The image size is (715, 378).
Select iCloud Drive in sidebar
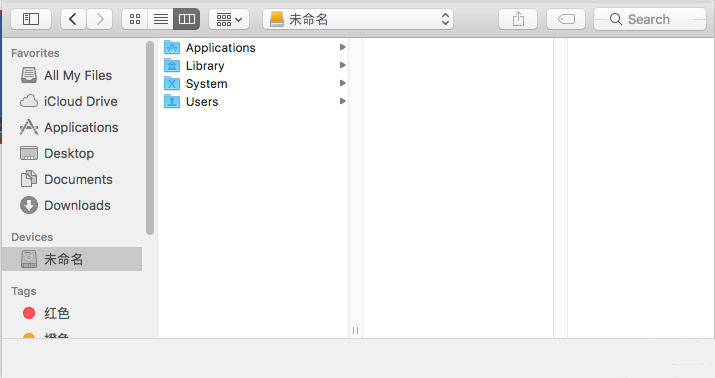(x=80, y=101)
